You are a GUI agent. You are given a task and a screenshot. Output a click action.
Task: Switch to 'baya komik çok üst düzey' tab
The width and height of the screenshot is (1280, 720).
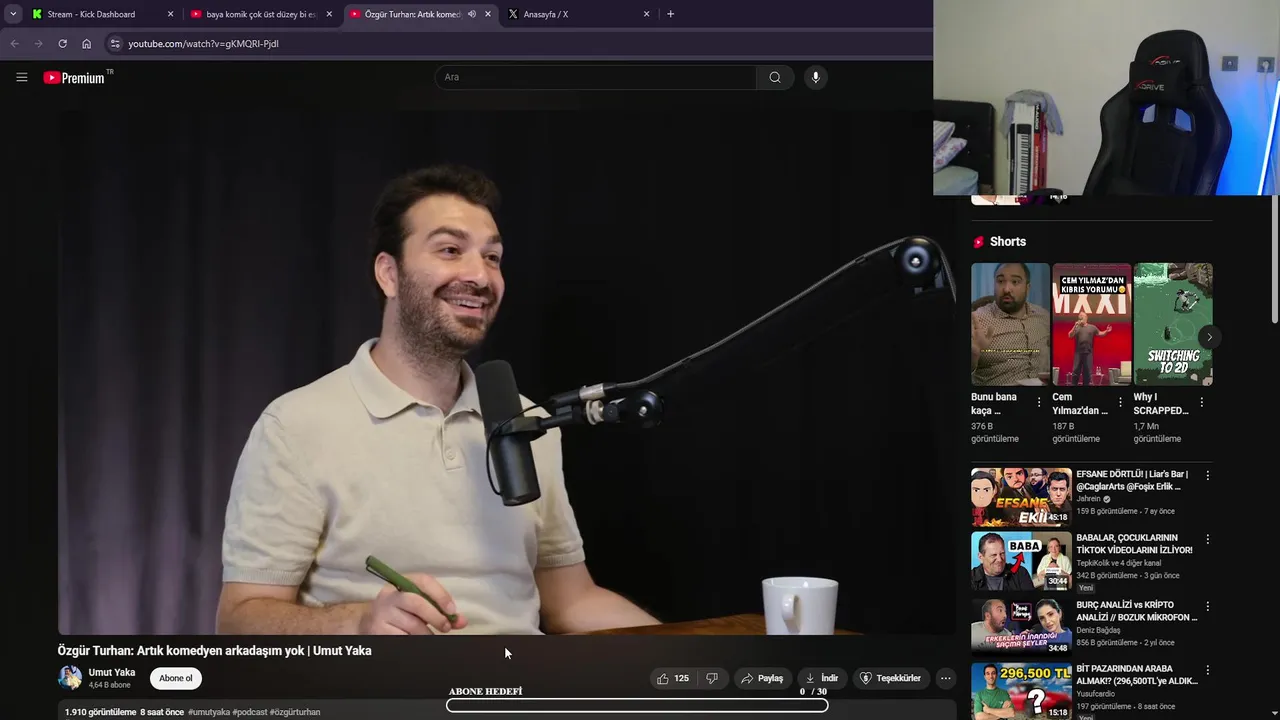tap(261, 14)
